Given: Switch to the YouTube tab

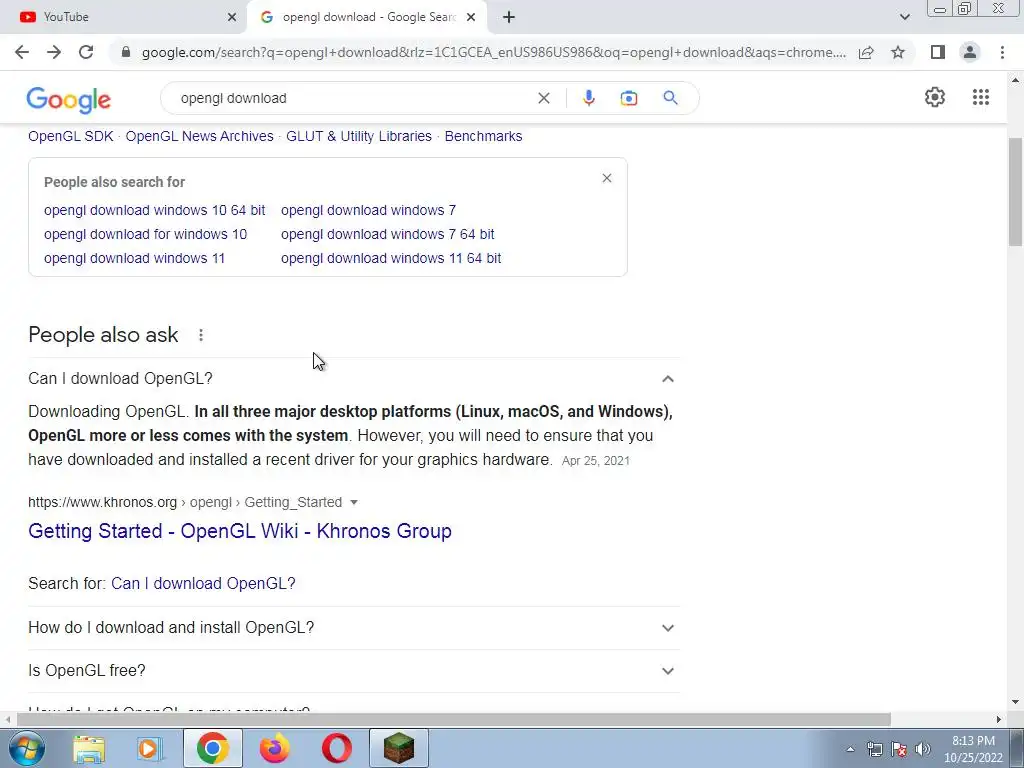Looking at the screenshot, I should coord(124,17).
